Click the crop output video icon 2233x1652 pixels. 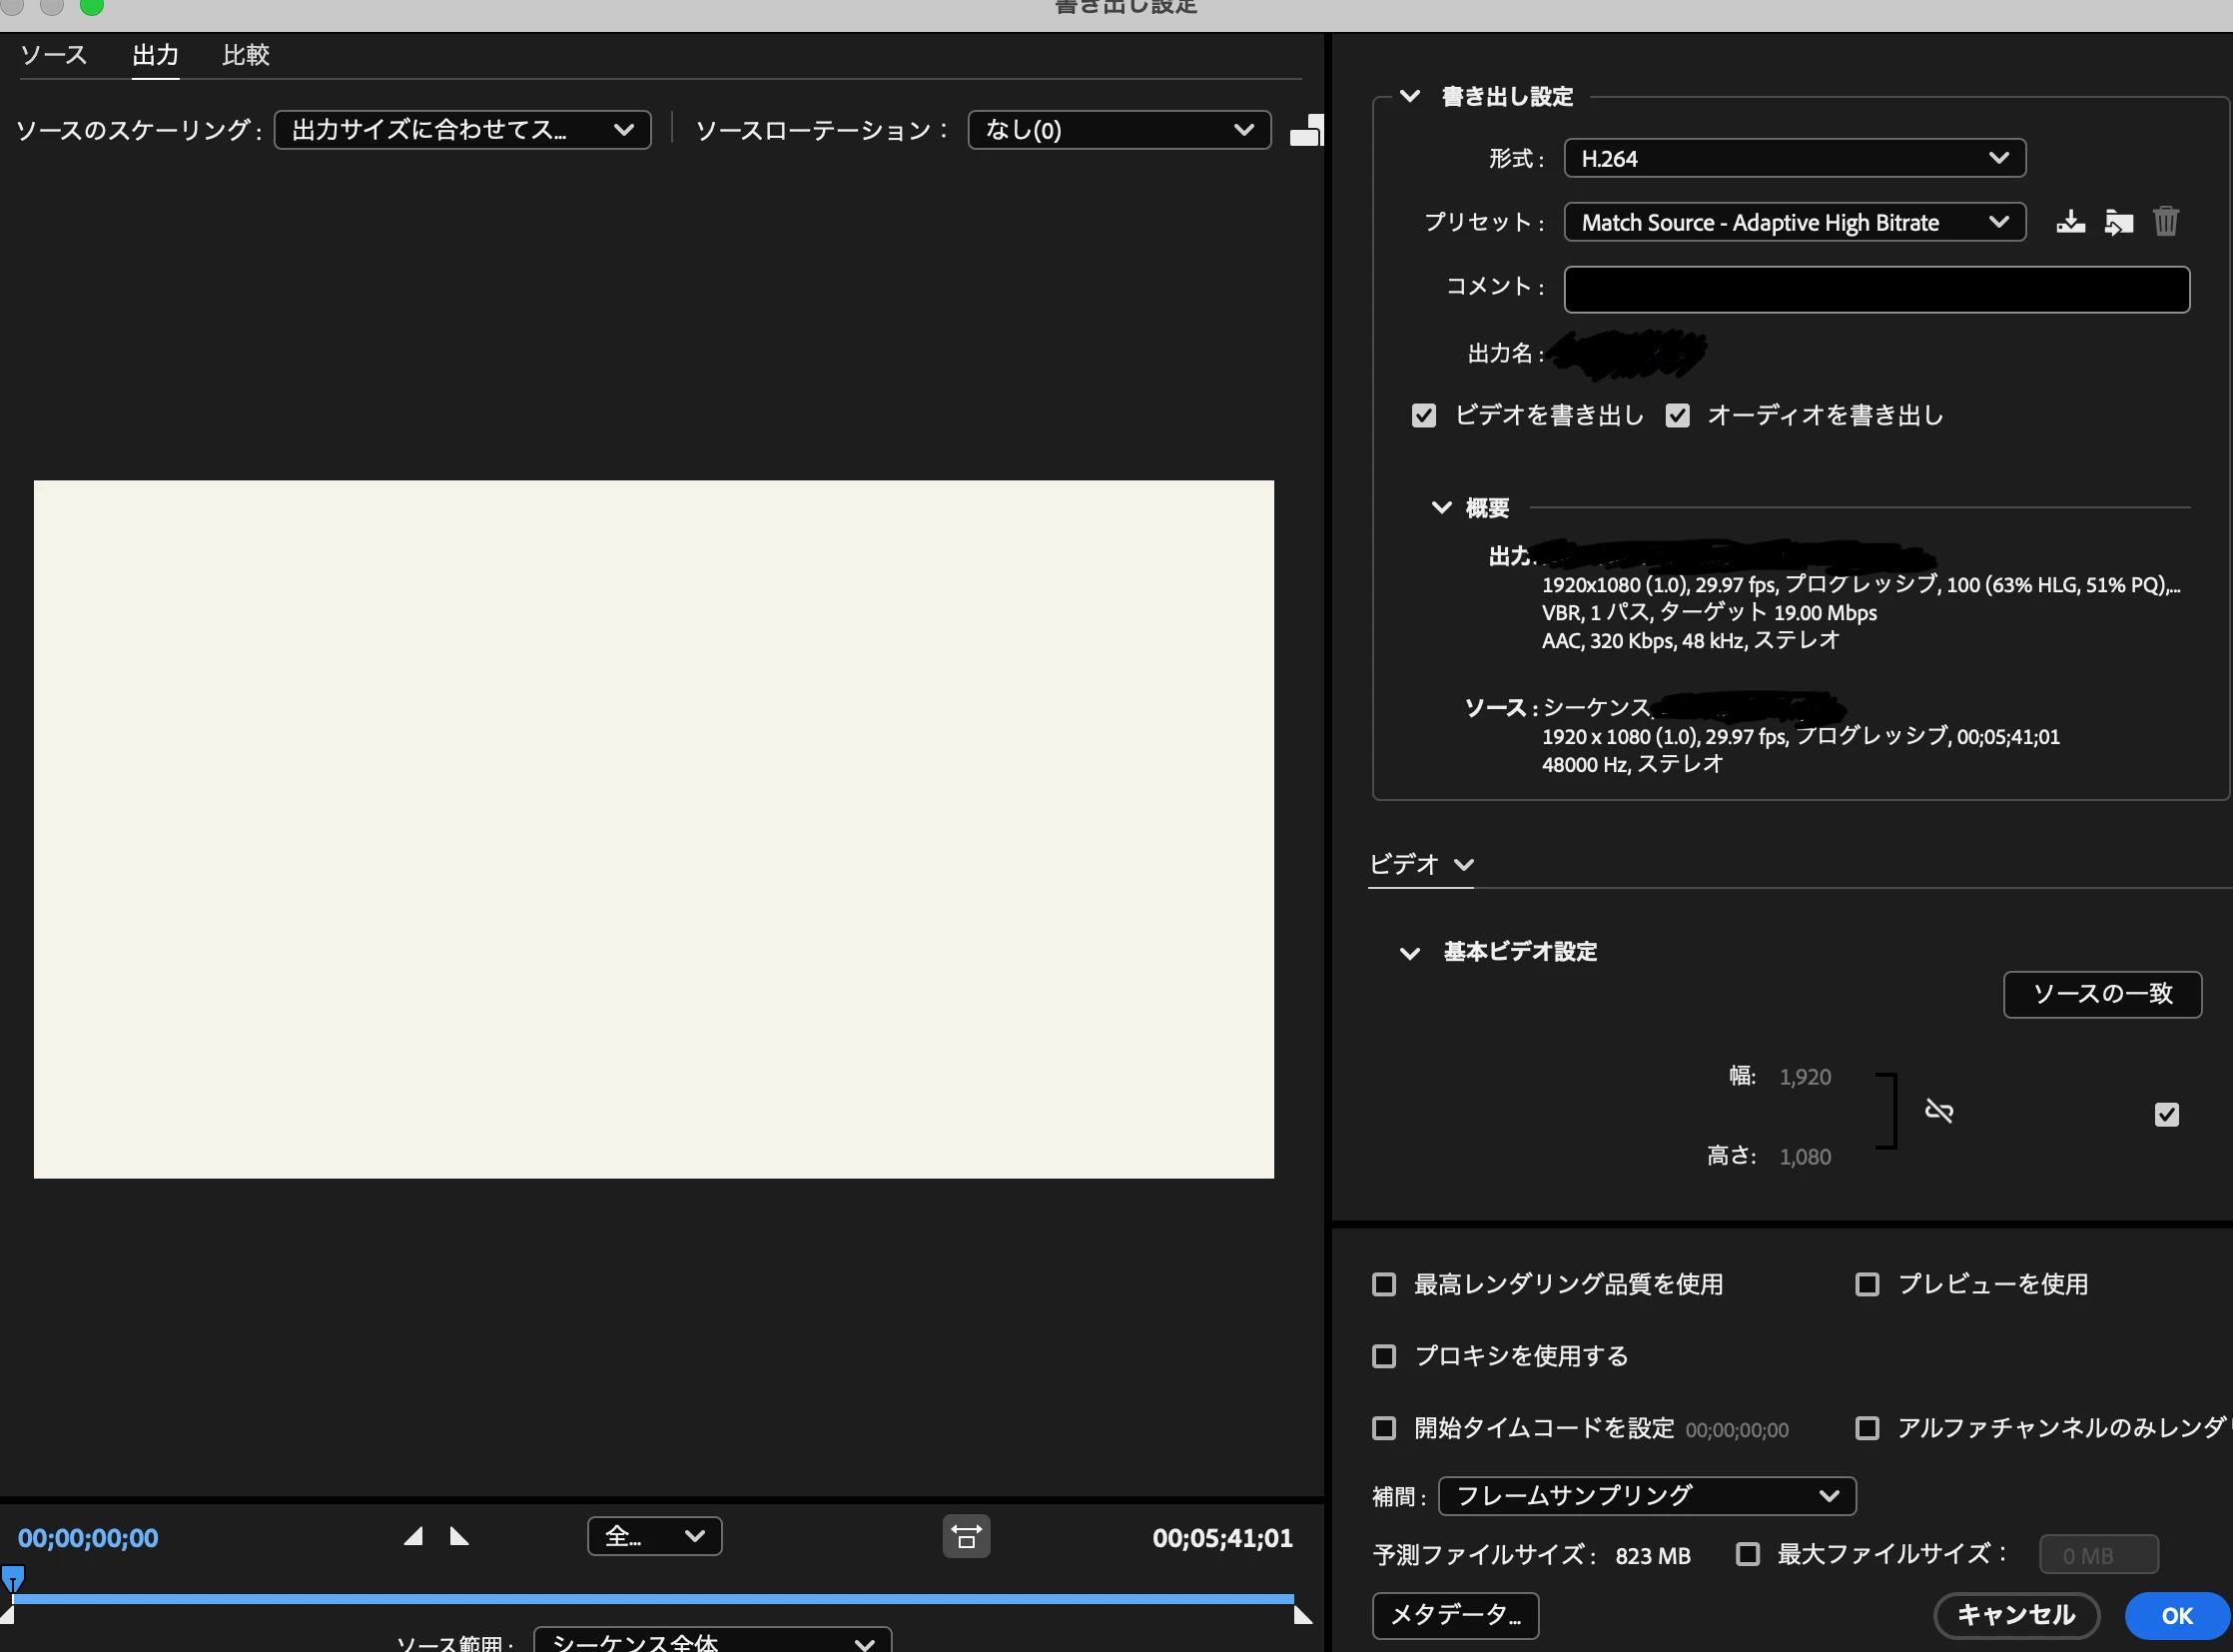(1306, 131)
